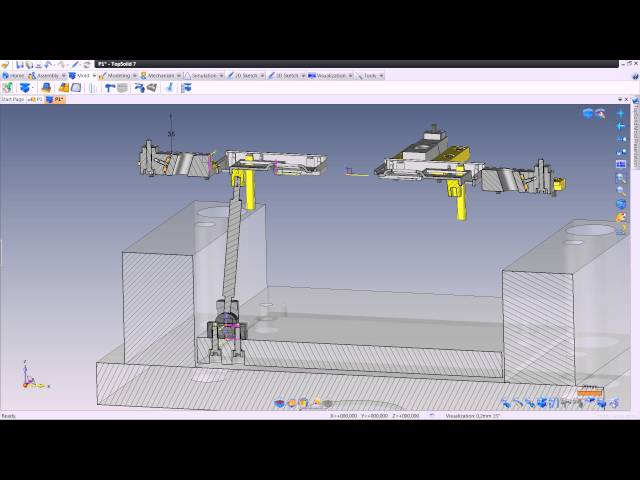Click the blue cube view icon in viewport
Screen dimensions: 640x480
pos(588,113)
